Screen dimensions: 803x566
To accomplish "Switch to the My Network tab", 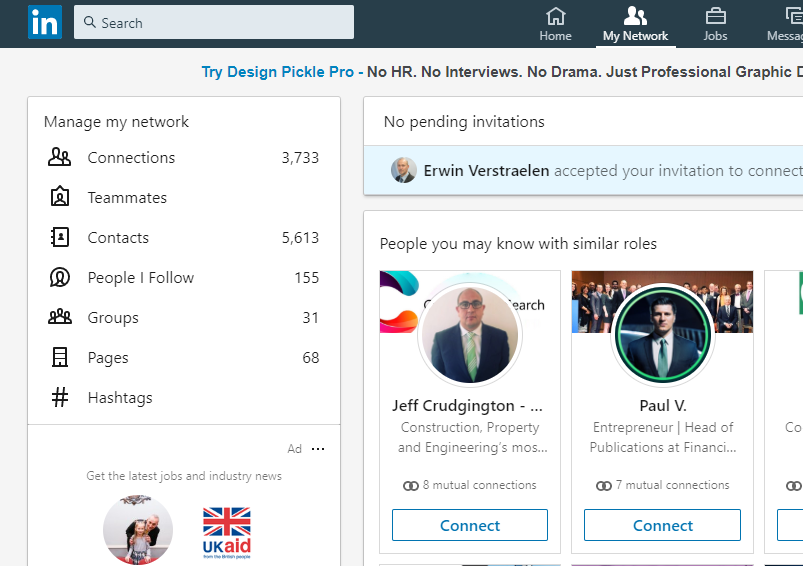I will point(635,23).
